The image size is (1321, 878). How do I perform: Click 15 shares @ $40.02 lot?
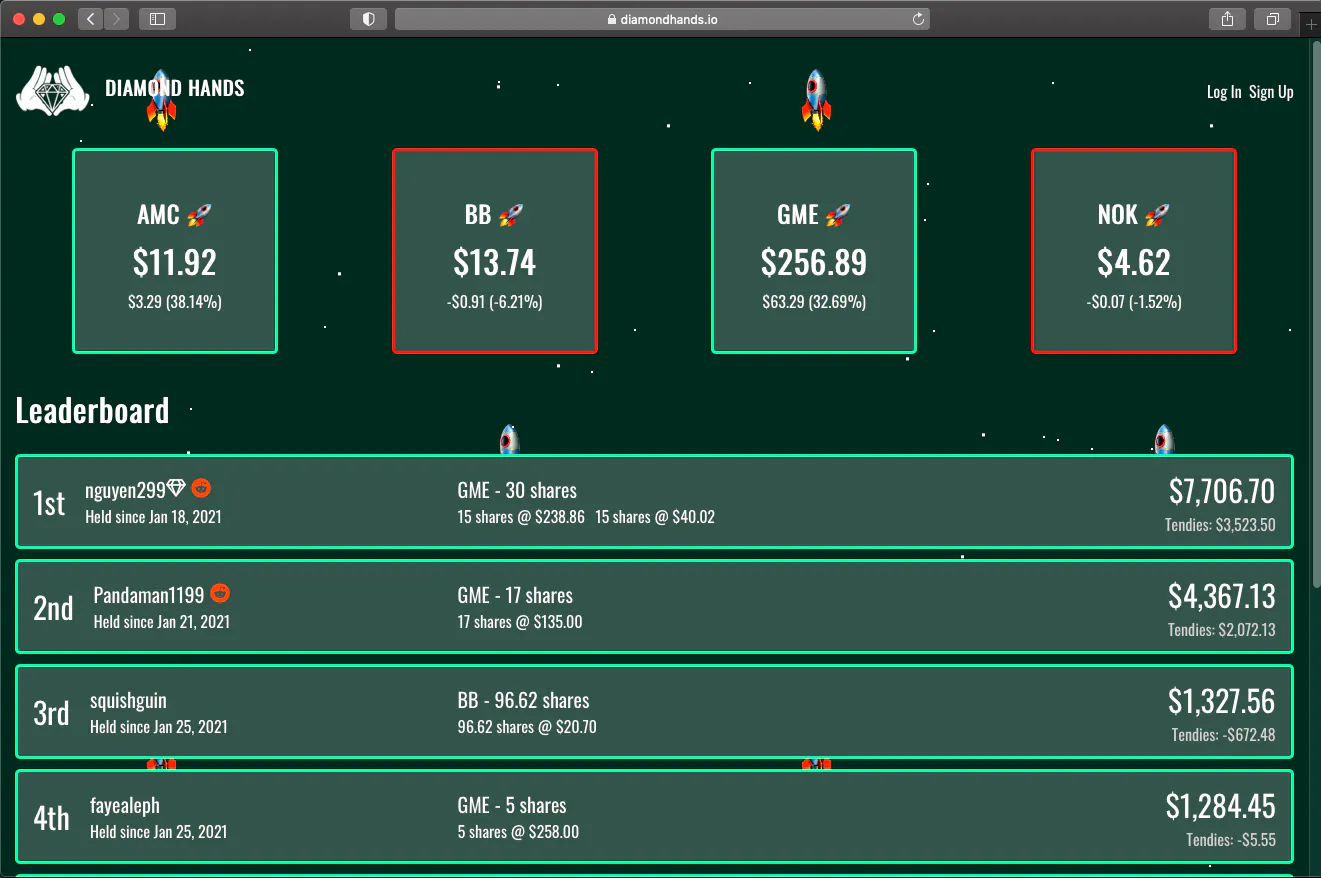655,517
